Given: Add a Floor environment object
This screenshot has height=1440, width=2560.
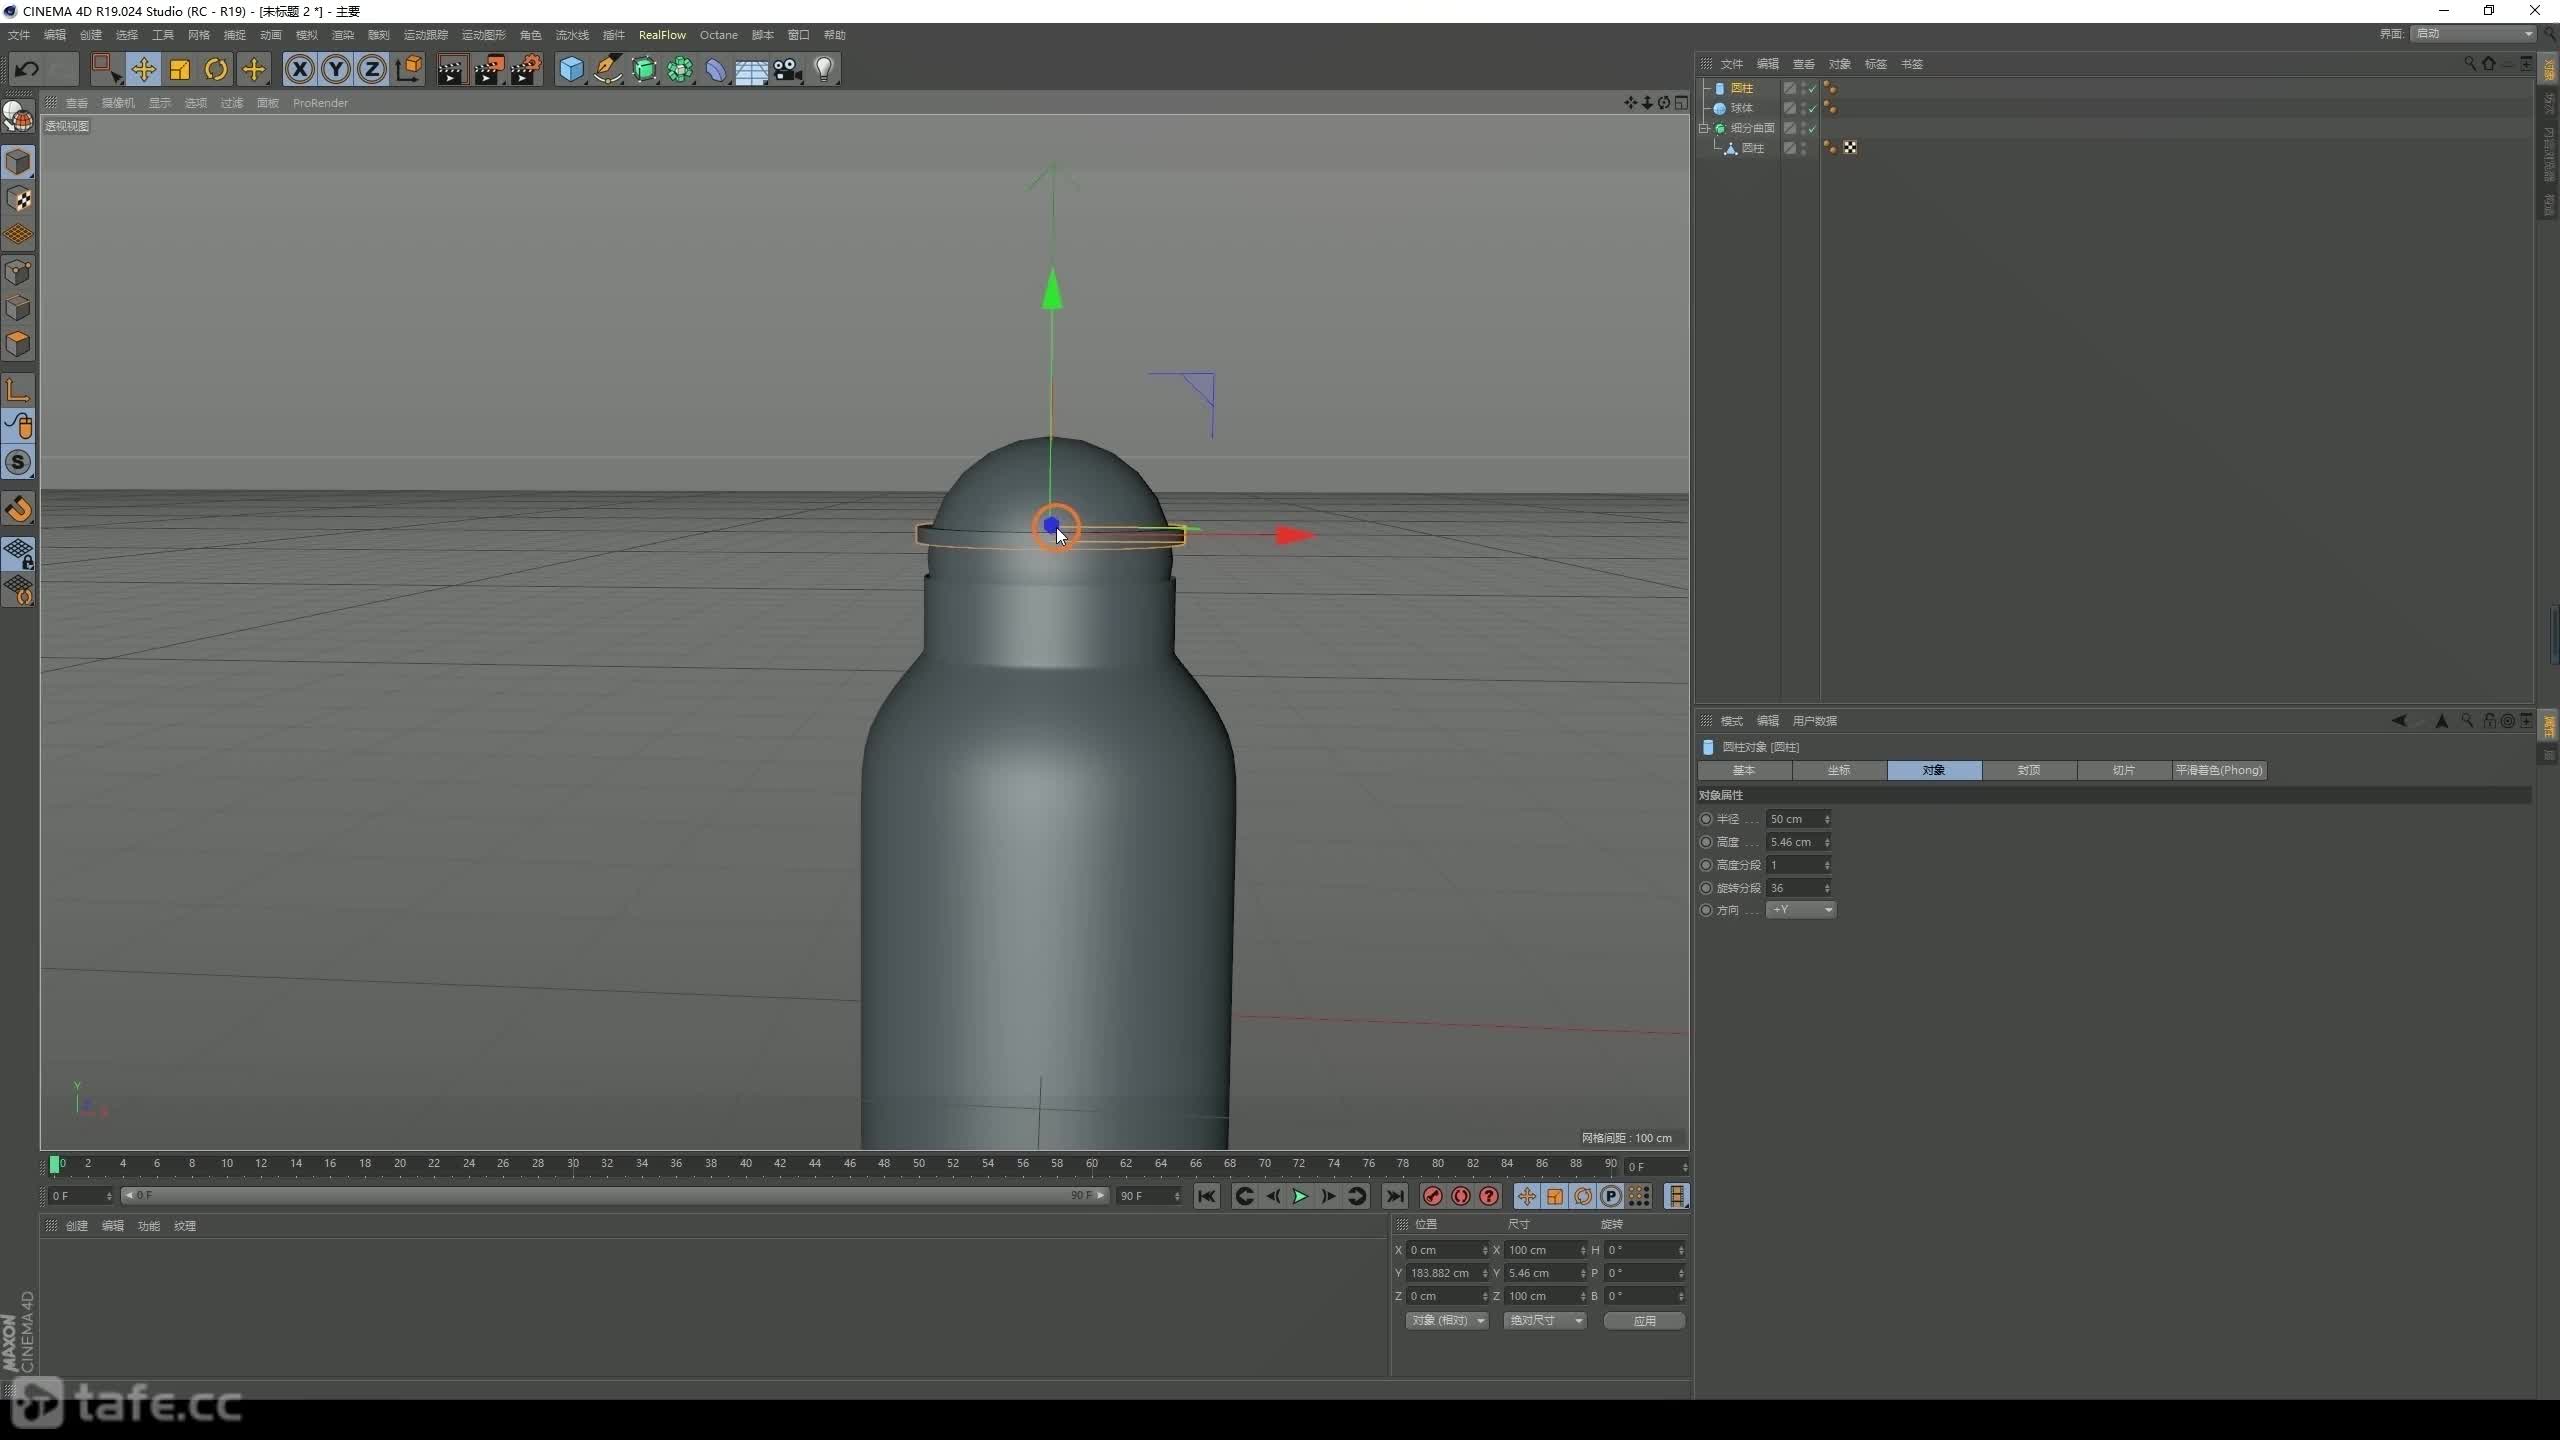Looking at the screenshot, I should tap(751, 69).
